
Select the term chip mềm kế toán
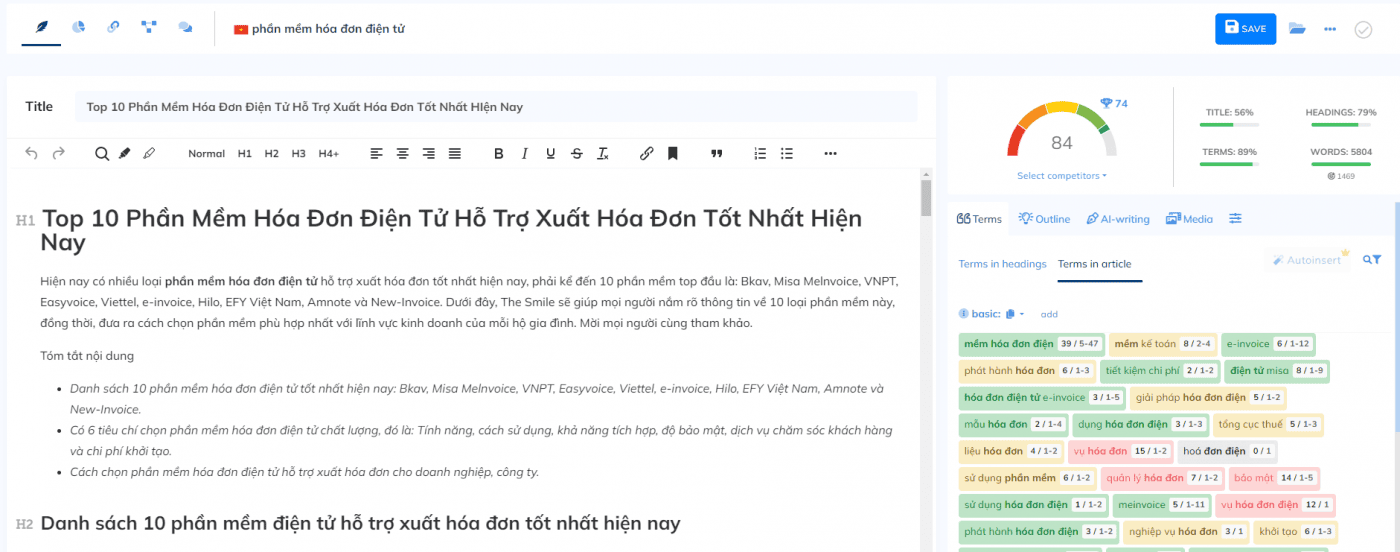1163,344
